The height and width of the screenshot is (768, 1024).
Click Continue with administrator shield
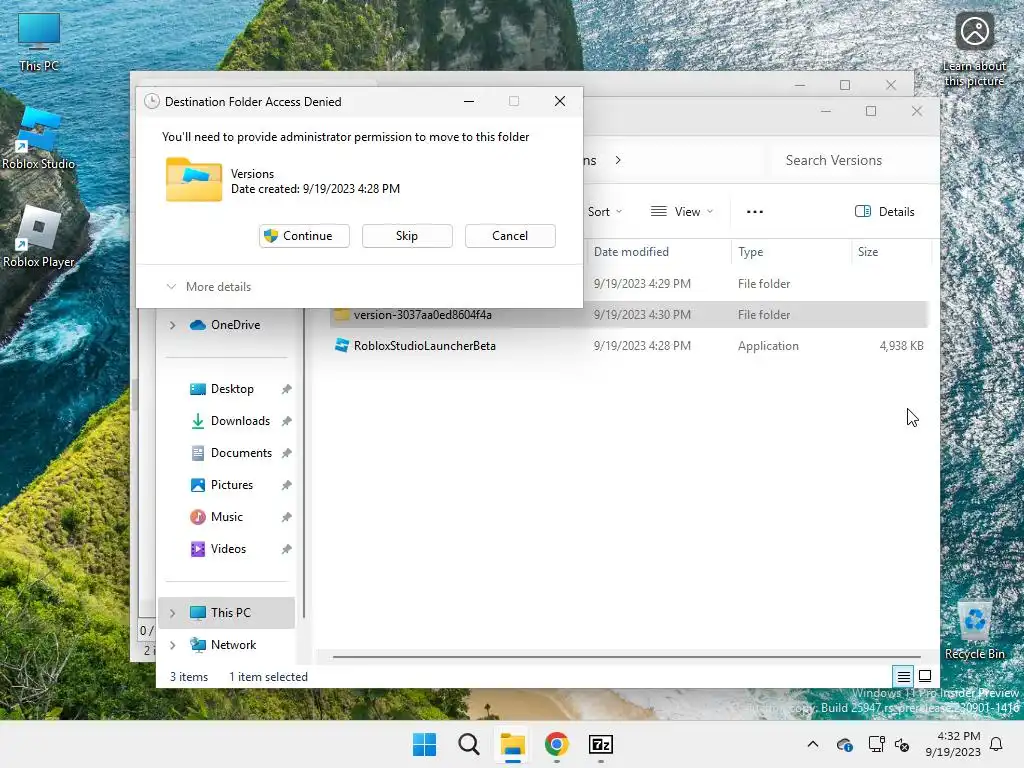(304, 236)
